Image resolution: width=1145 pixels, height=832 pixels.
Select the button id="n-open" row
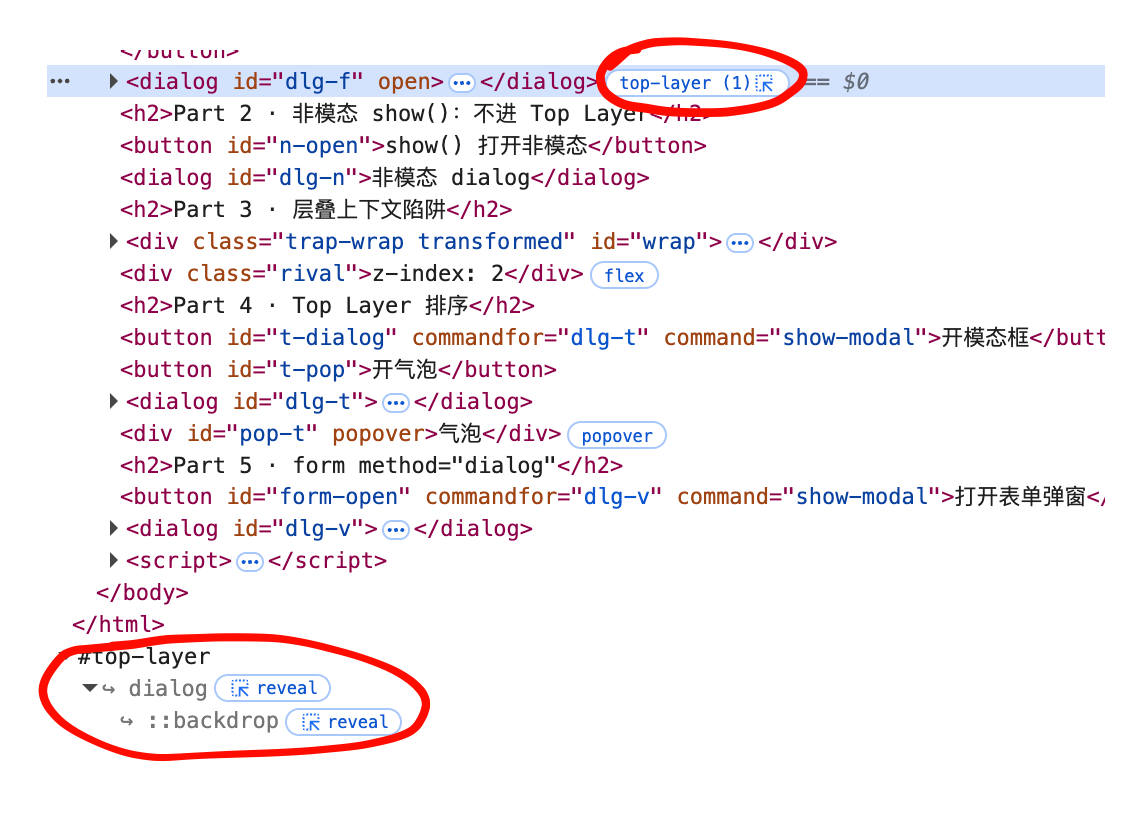(x=413, y=145)
